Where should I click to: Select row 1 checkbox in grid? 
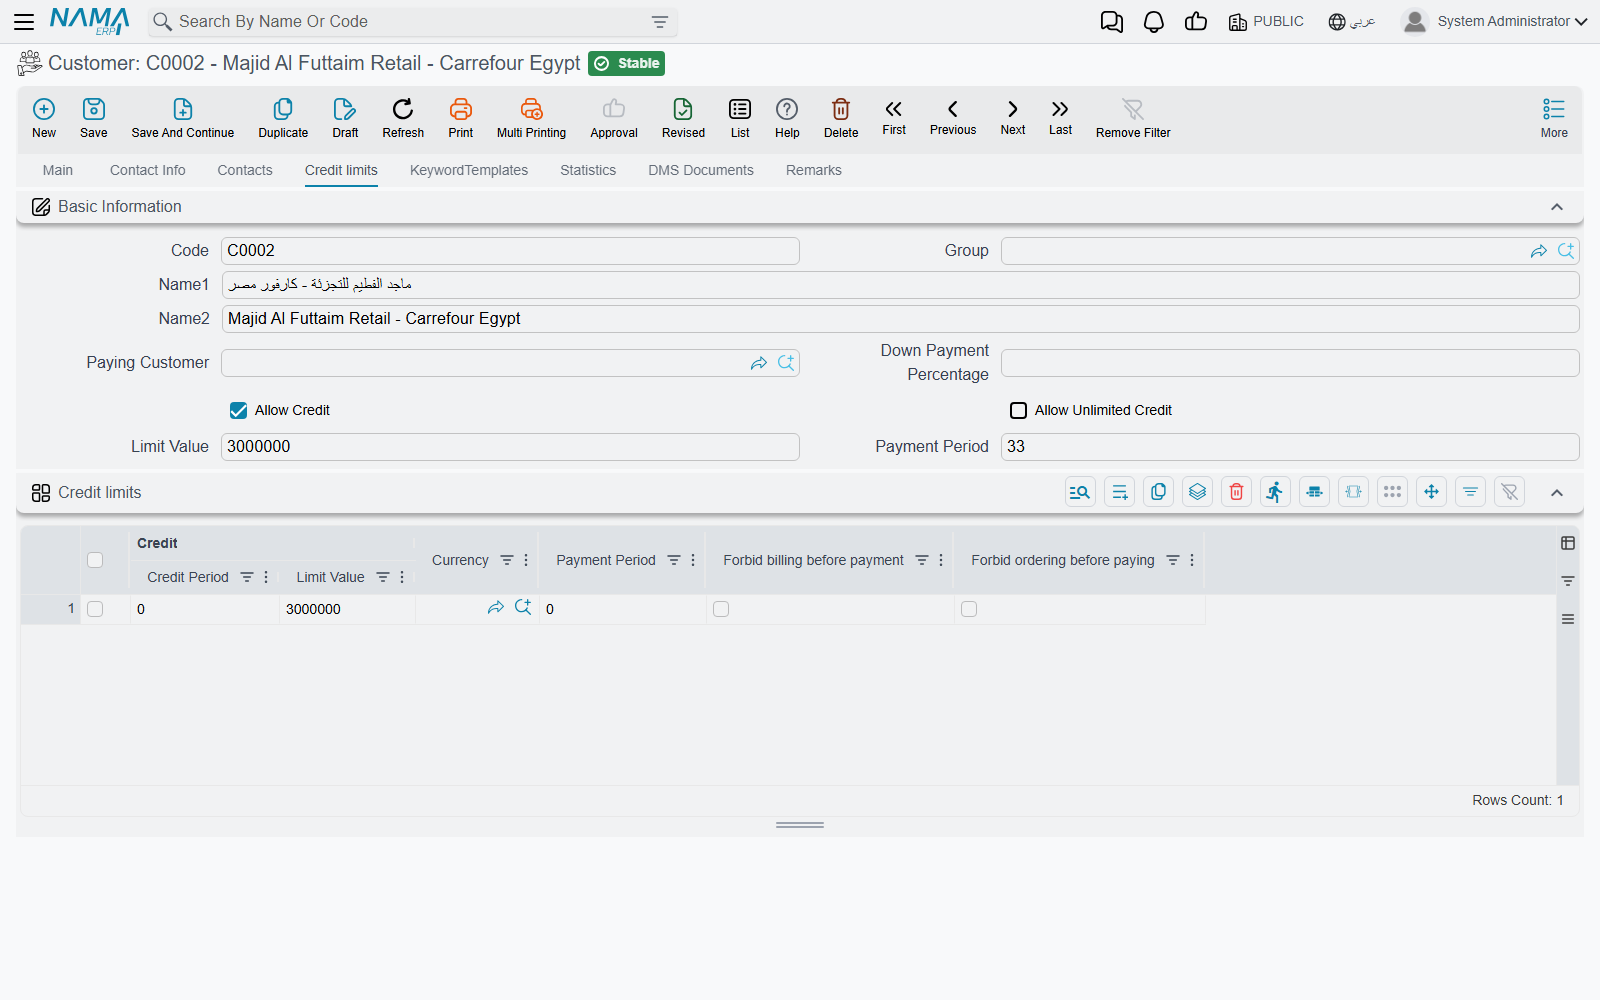(x=95, y=609)
